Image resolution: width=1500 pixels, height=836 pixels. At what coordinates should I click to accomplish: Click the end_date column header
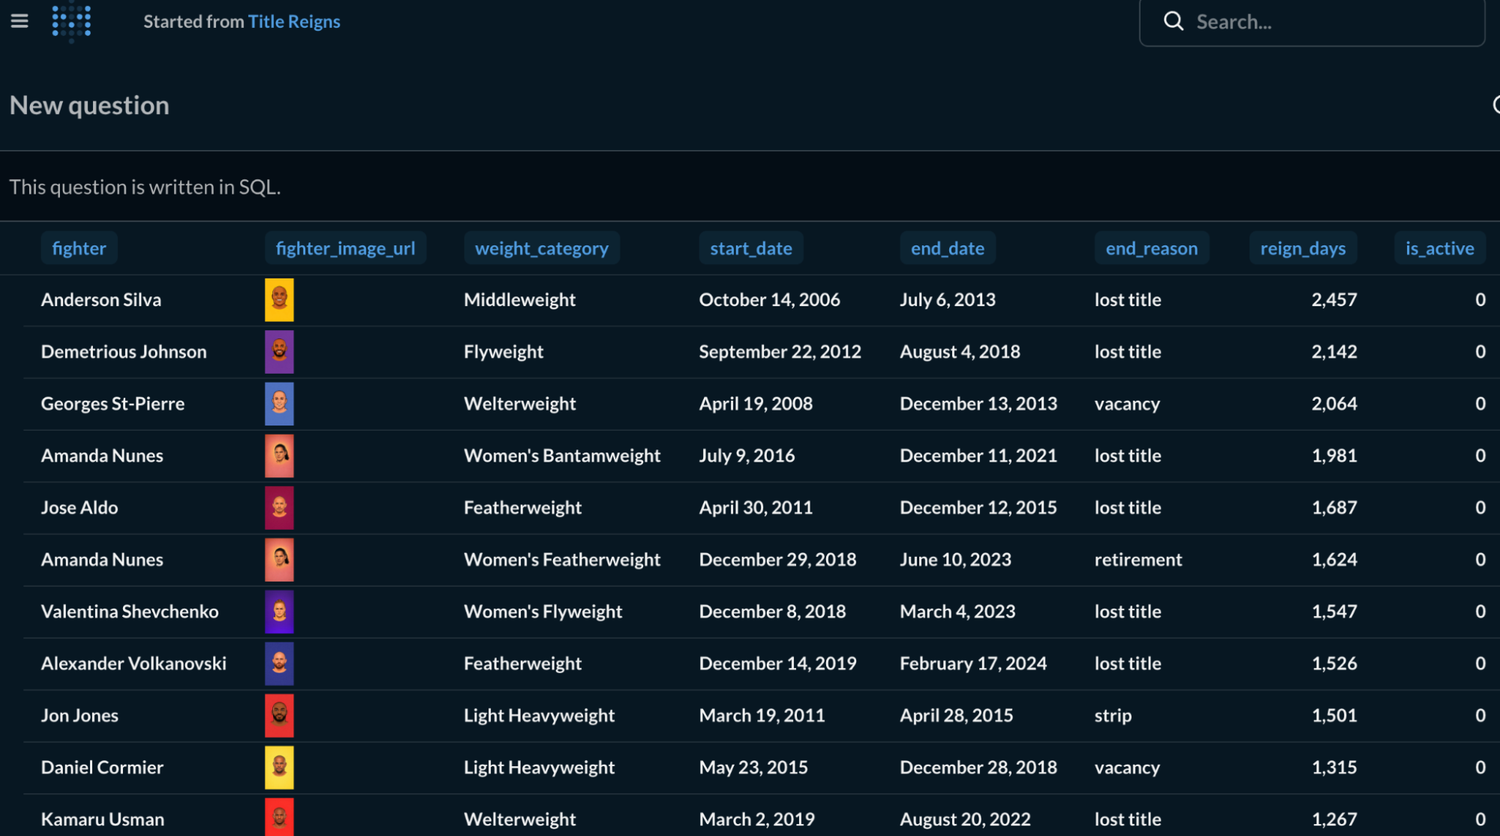coord(947,248)
